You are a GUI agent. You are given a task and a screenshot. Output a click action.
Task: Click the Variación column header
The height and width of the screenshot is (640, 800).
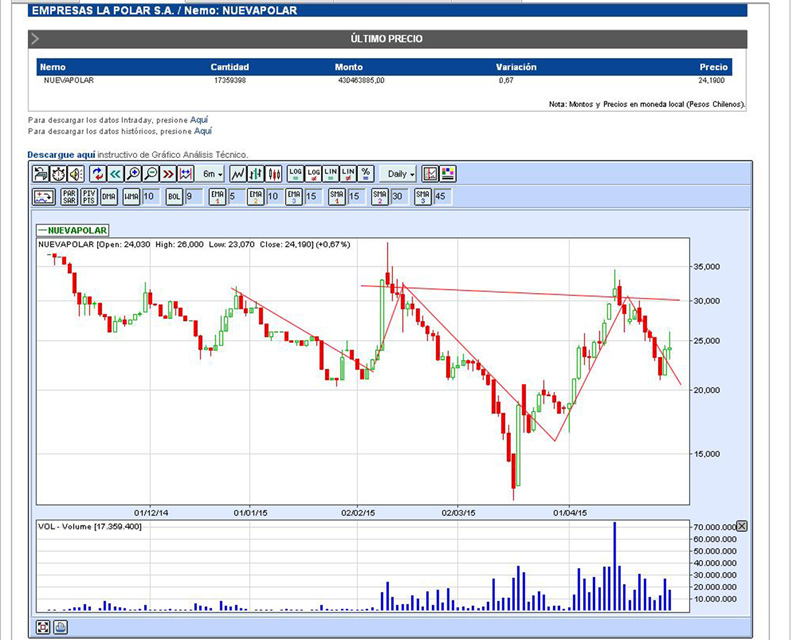(x=516, y=67)
